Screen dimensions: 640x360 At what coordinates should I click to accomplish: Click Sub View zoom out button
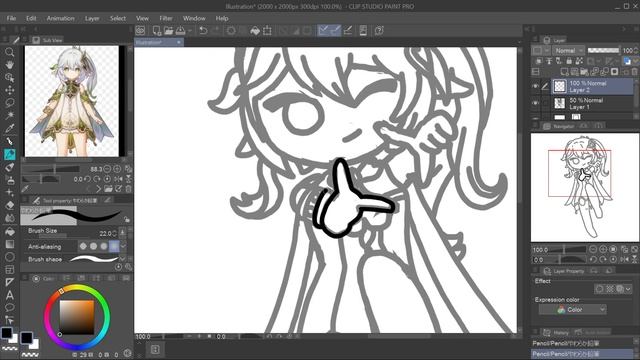[107, 169]
